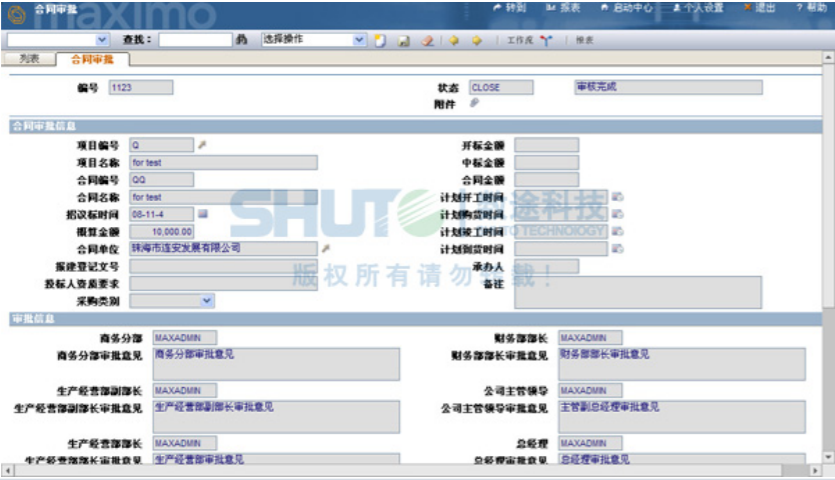Expand the 选择操作 action dropdown
The image size is (835, 480).
[360, 40]
